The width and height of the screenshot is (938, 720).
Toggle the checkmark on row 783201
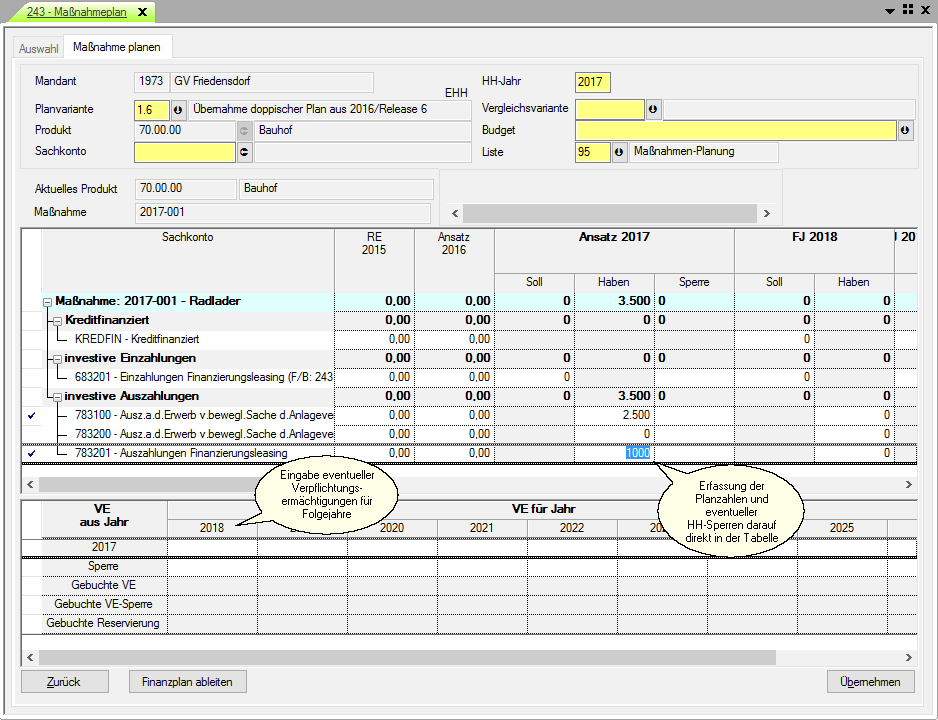(31, 453)
